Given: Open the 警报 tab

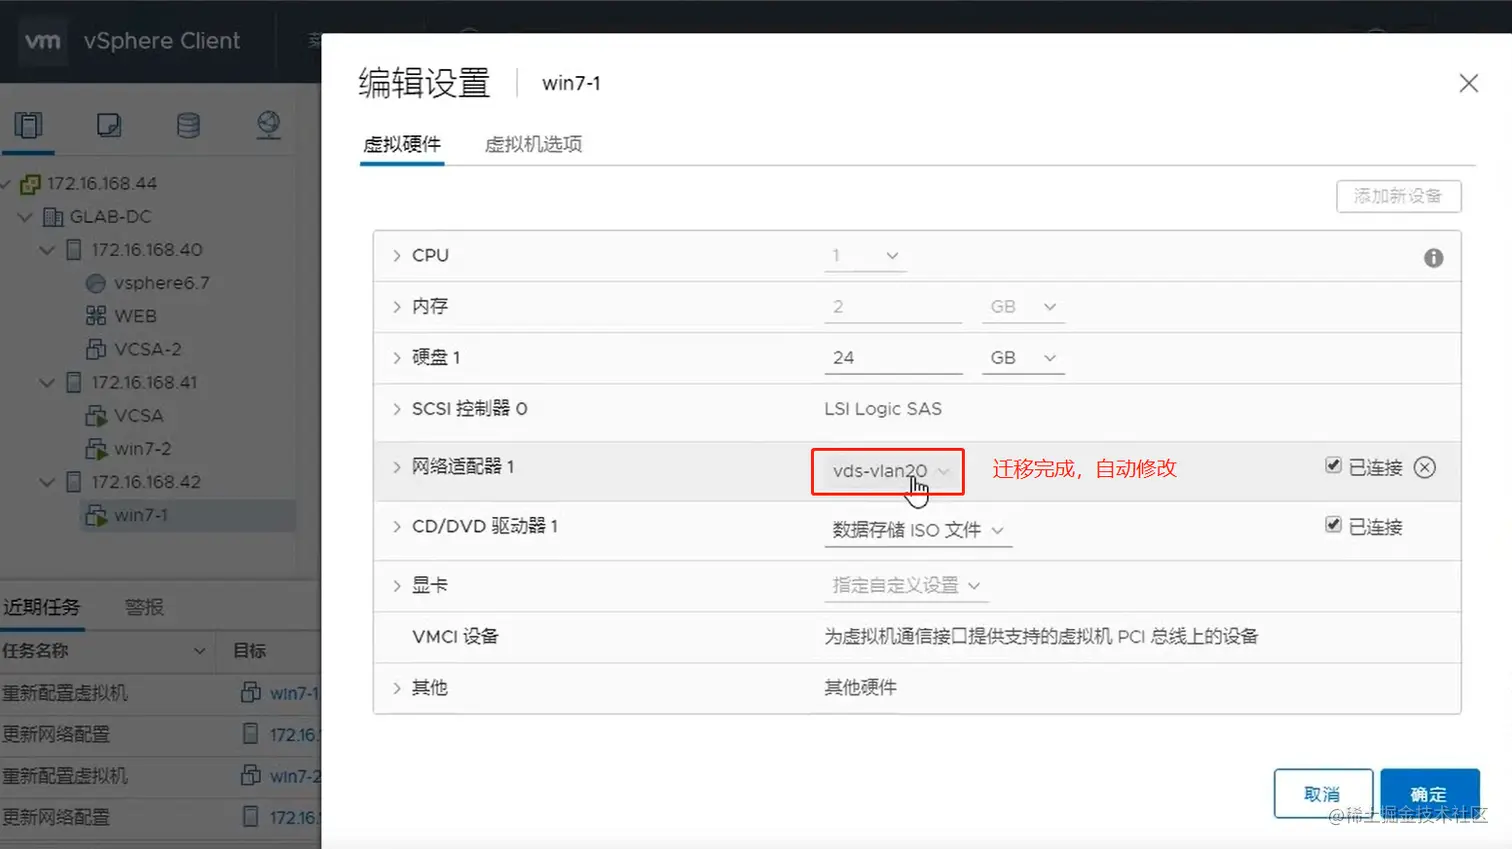Looking at the screenshot, I should tap(144, 607).
